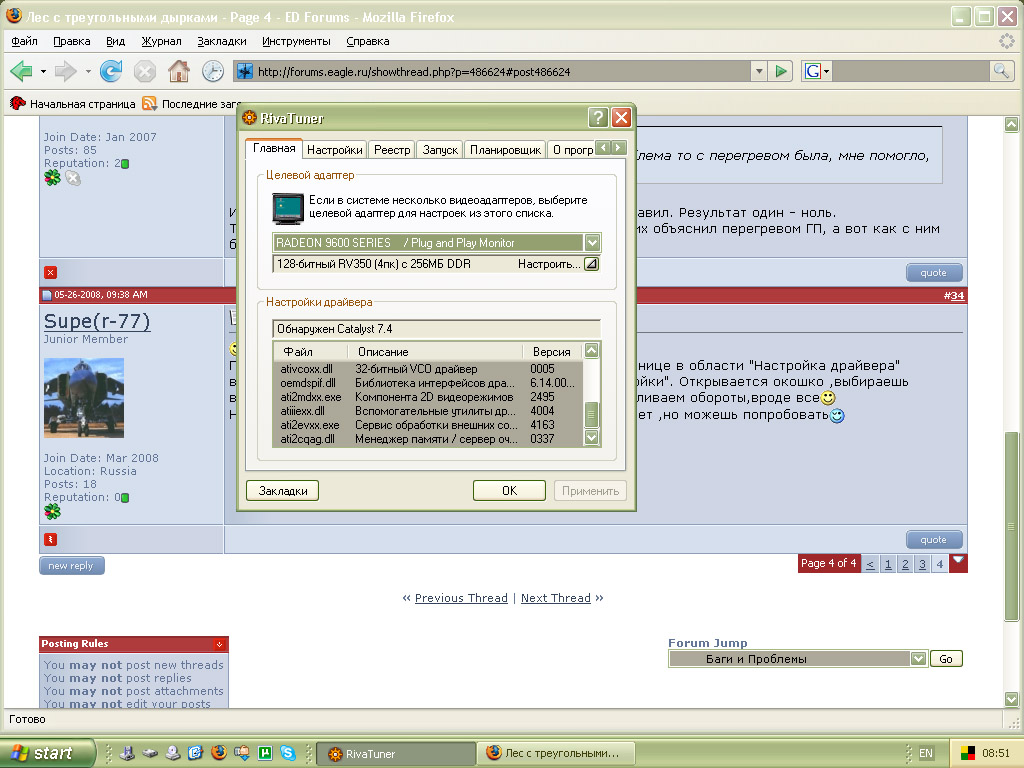
Task: Click the EN language indicator in taskbar
Action: [926, 753]
